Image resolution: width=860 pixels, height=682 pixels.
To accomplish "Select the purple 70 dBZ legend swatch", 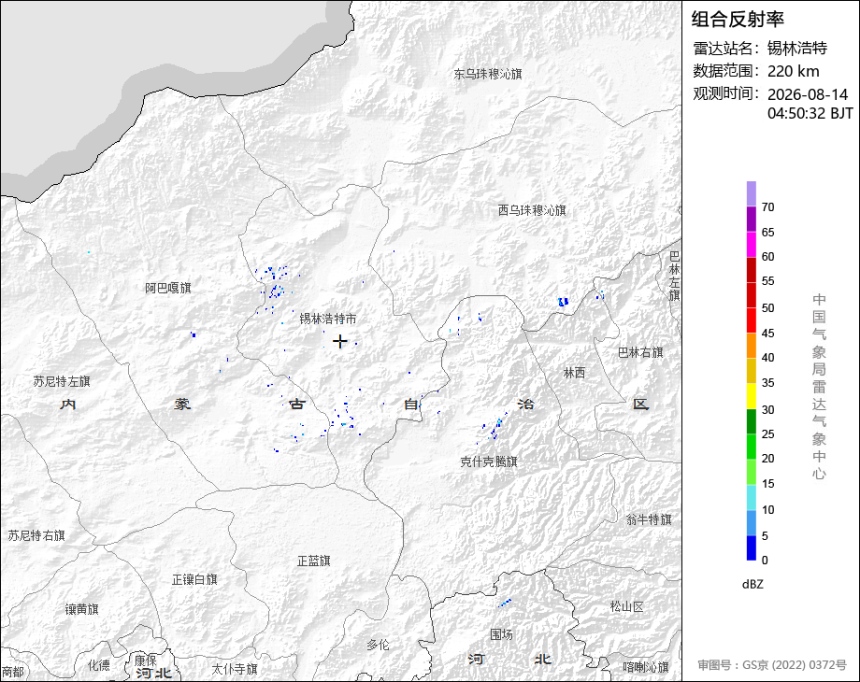I will click(x=751, y=194).
